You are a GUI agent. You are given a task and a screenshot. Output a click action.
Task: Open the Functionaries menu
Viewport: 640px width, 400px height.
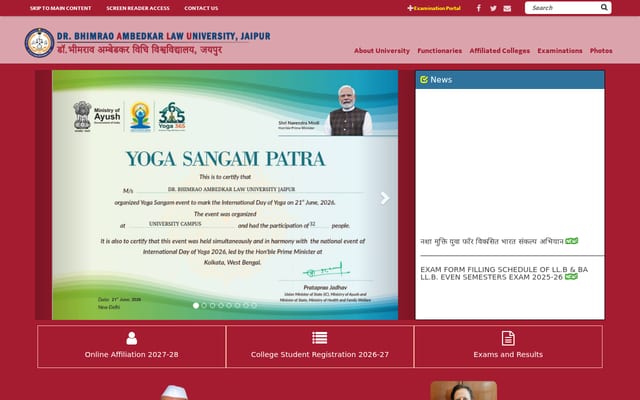440,51
